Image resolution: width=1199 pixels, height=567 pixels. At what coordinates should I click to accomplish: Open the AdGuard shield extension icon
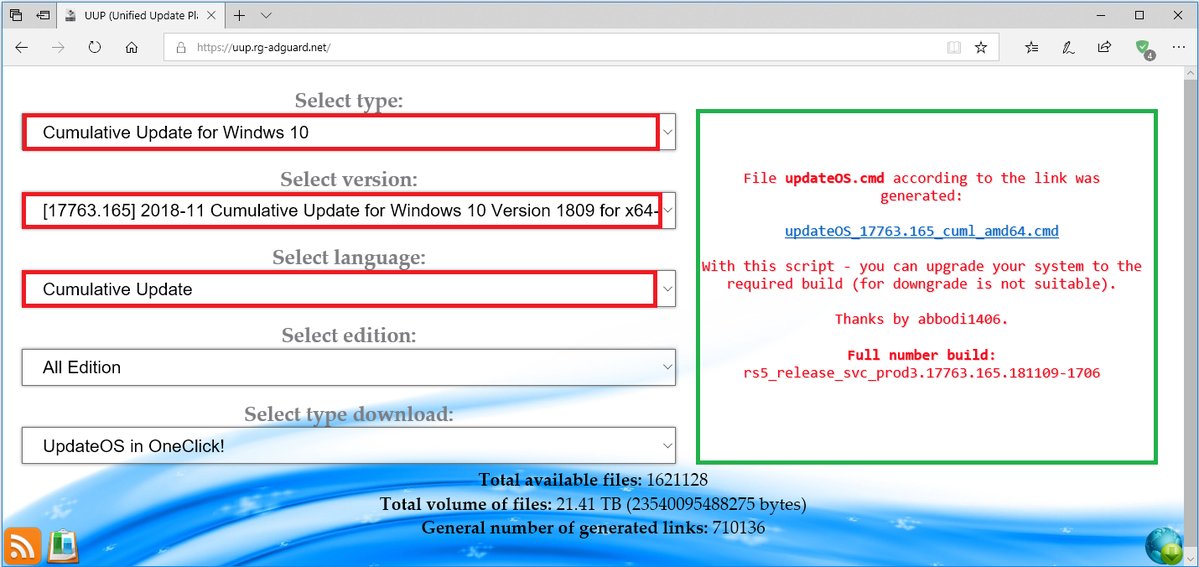click(1143, 48)
